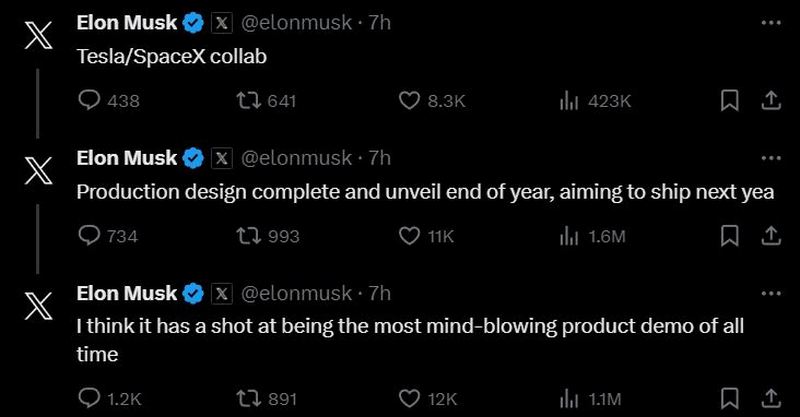Open more options on mind-blowing demo tweet
800x417 pixels.
[x=770, y=293]
